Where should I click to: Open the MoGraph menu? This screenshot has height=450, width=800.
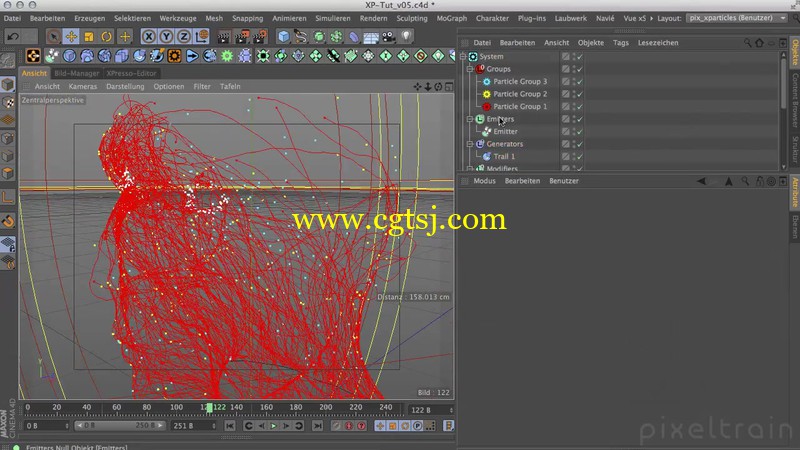click(x=452, y=18)
